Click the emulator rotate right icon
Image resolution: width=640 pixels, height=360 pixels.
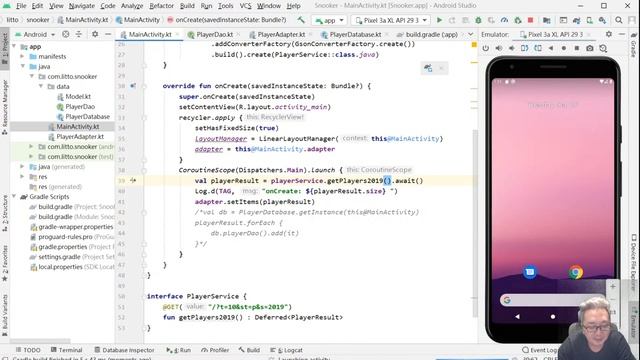pos(538,48)
